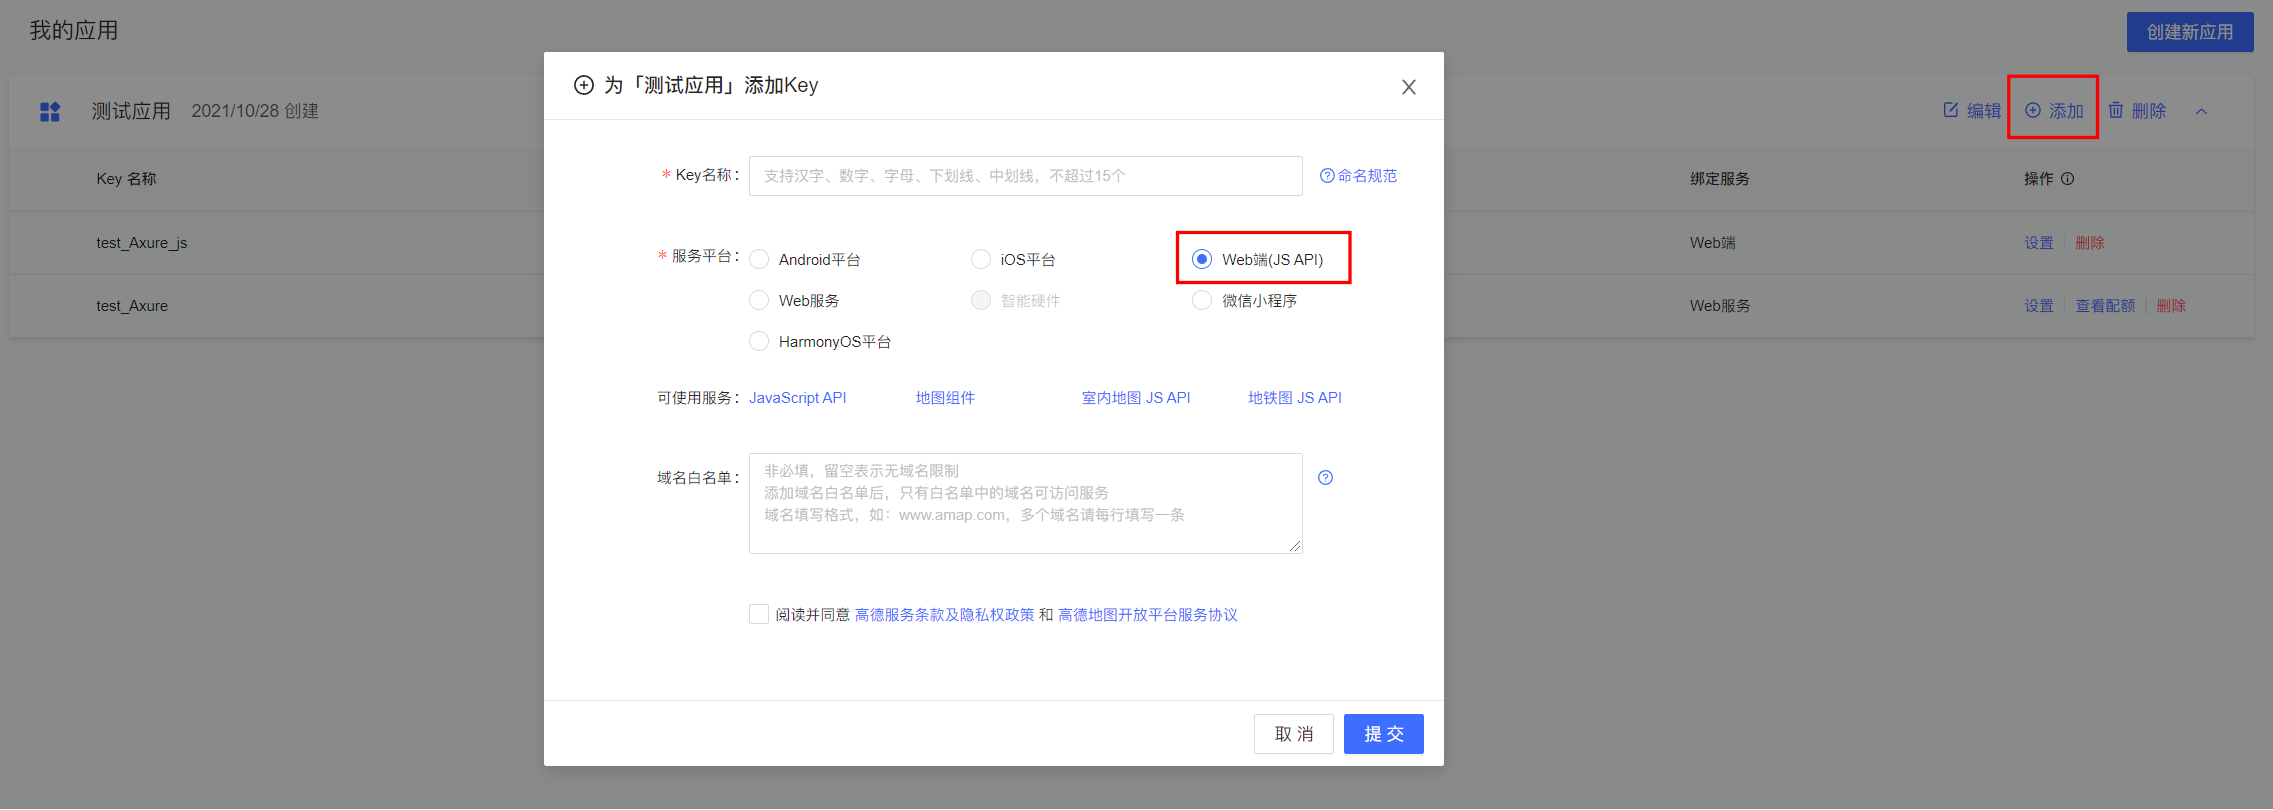Click the 我的应用 page heading
Screen dimensions: 2273x810
74,31
